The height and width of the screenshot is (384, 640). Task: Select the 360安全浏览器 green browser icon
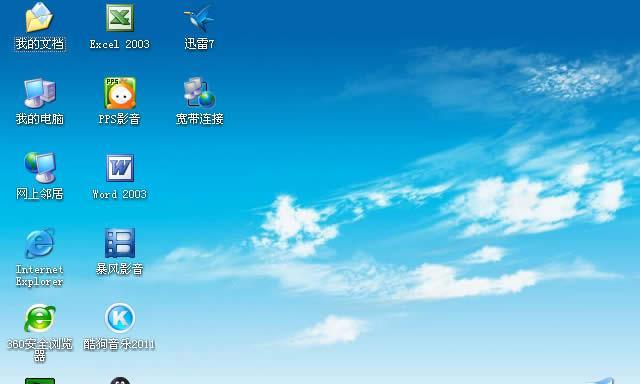click(40, 318)
